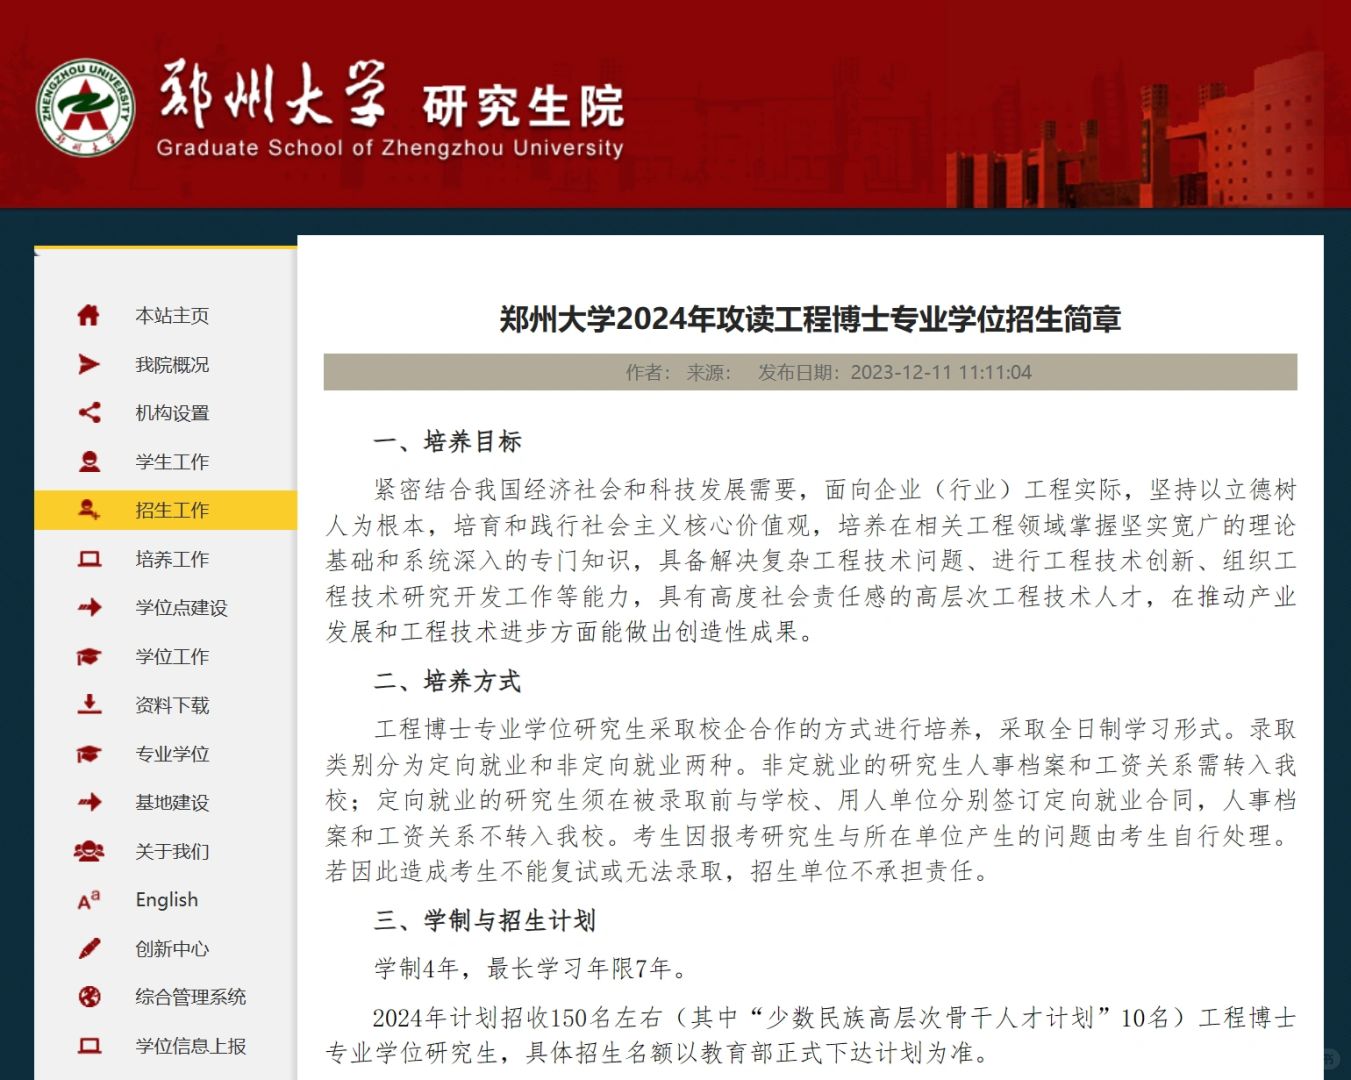Click the line 学制4年，最长学习年限7年
Screen dimensions: 1351x1080
530,969
